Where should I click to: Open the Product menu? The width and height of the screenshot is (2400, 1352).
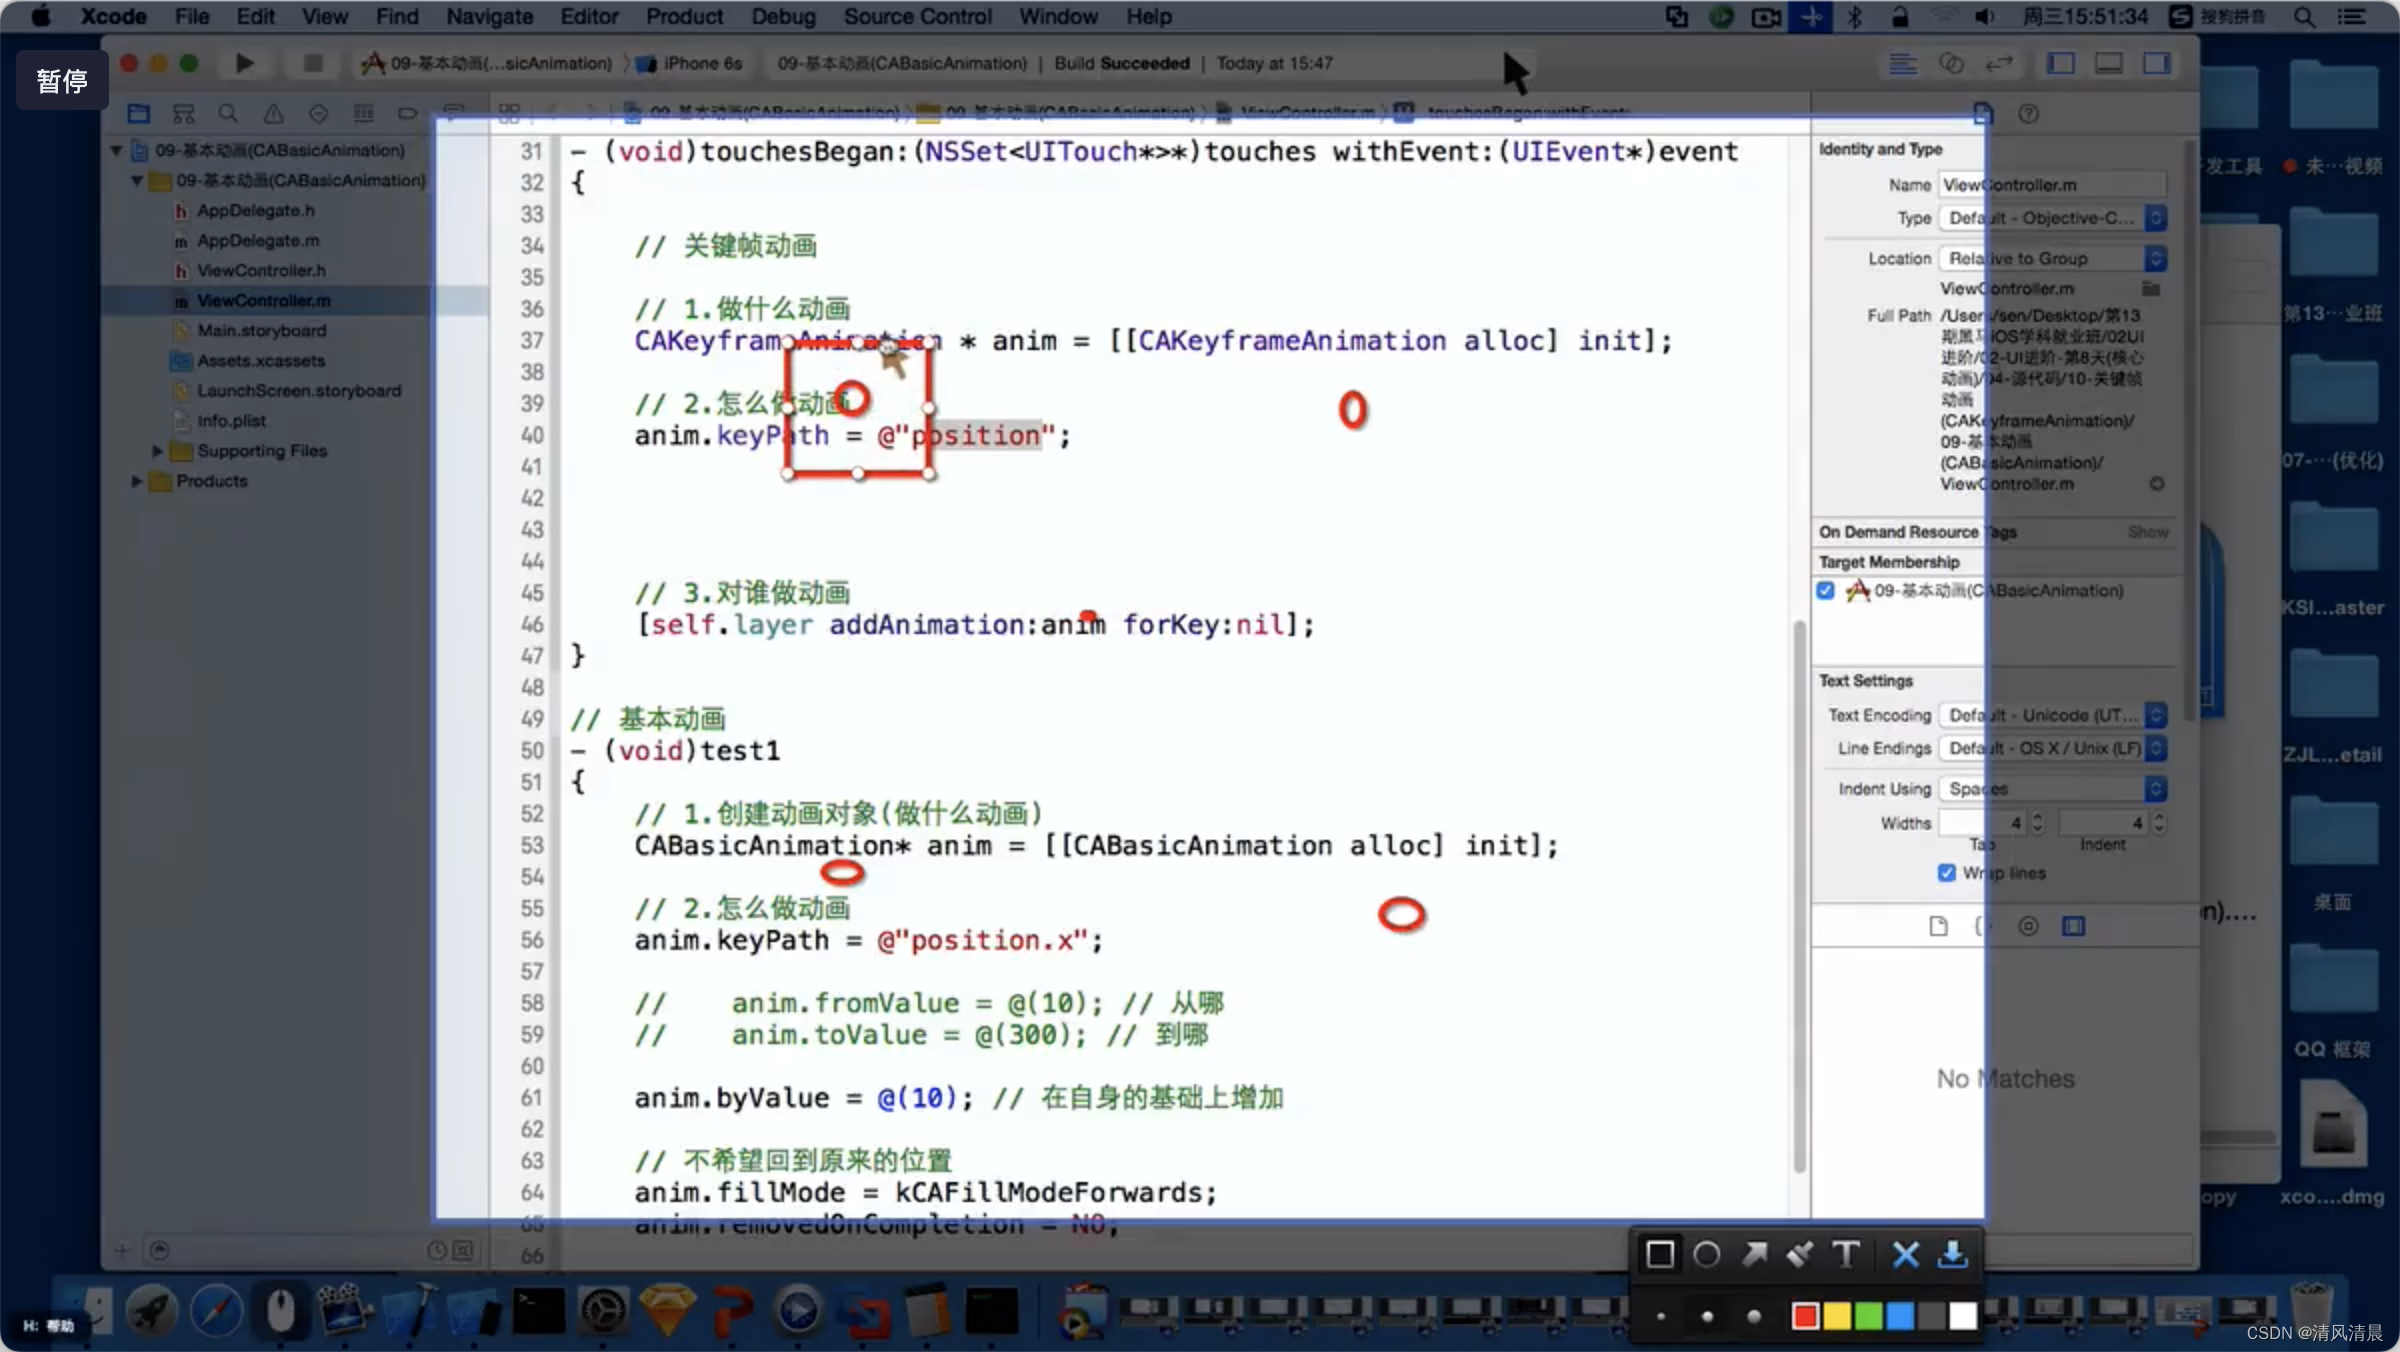pyautogui.click(x=684, y=16)
